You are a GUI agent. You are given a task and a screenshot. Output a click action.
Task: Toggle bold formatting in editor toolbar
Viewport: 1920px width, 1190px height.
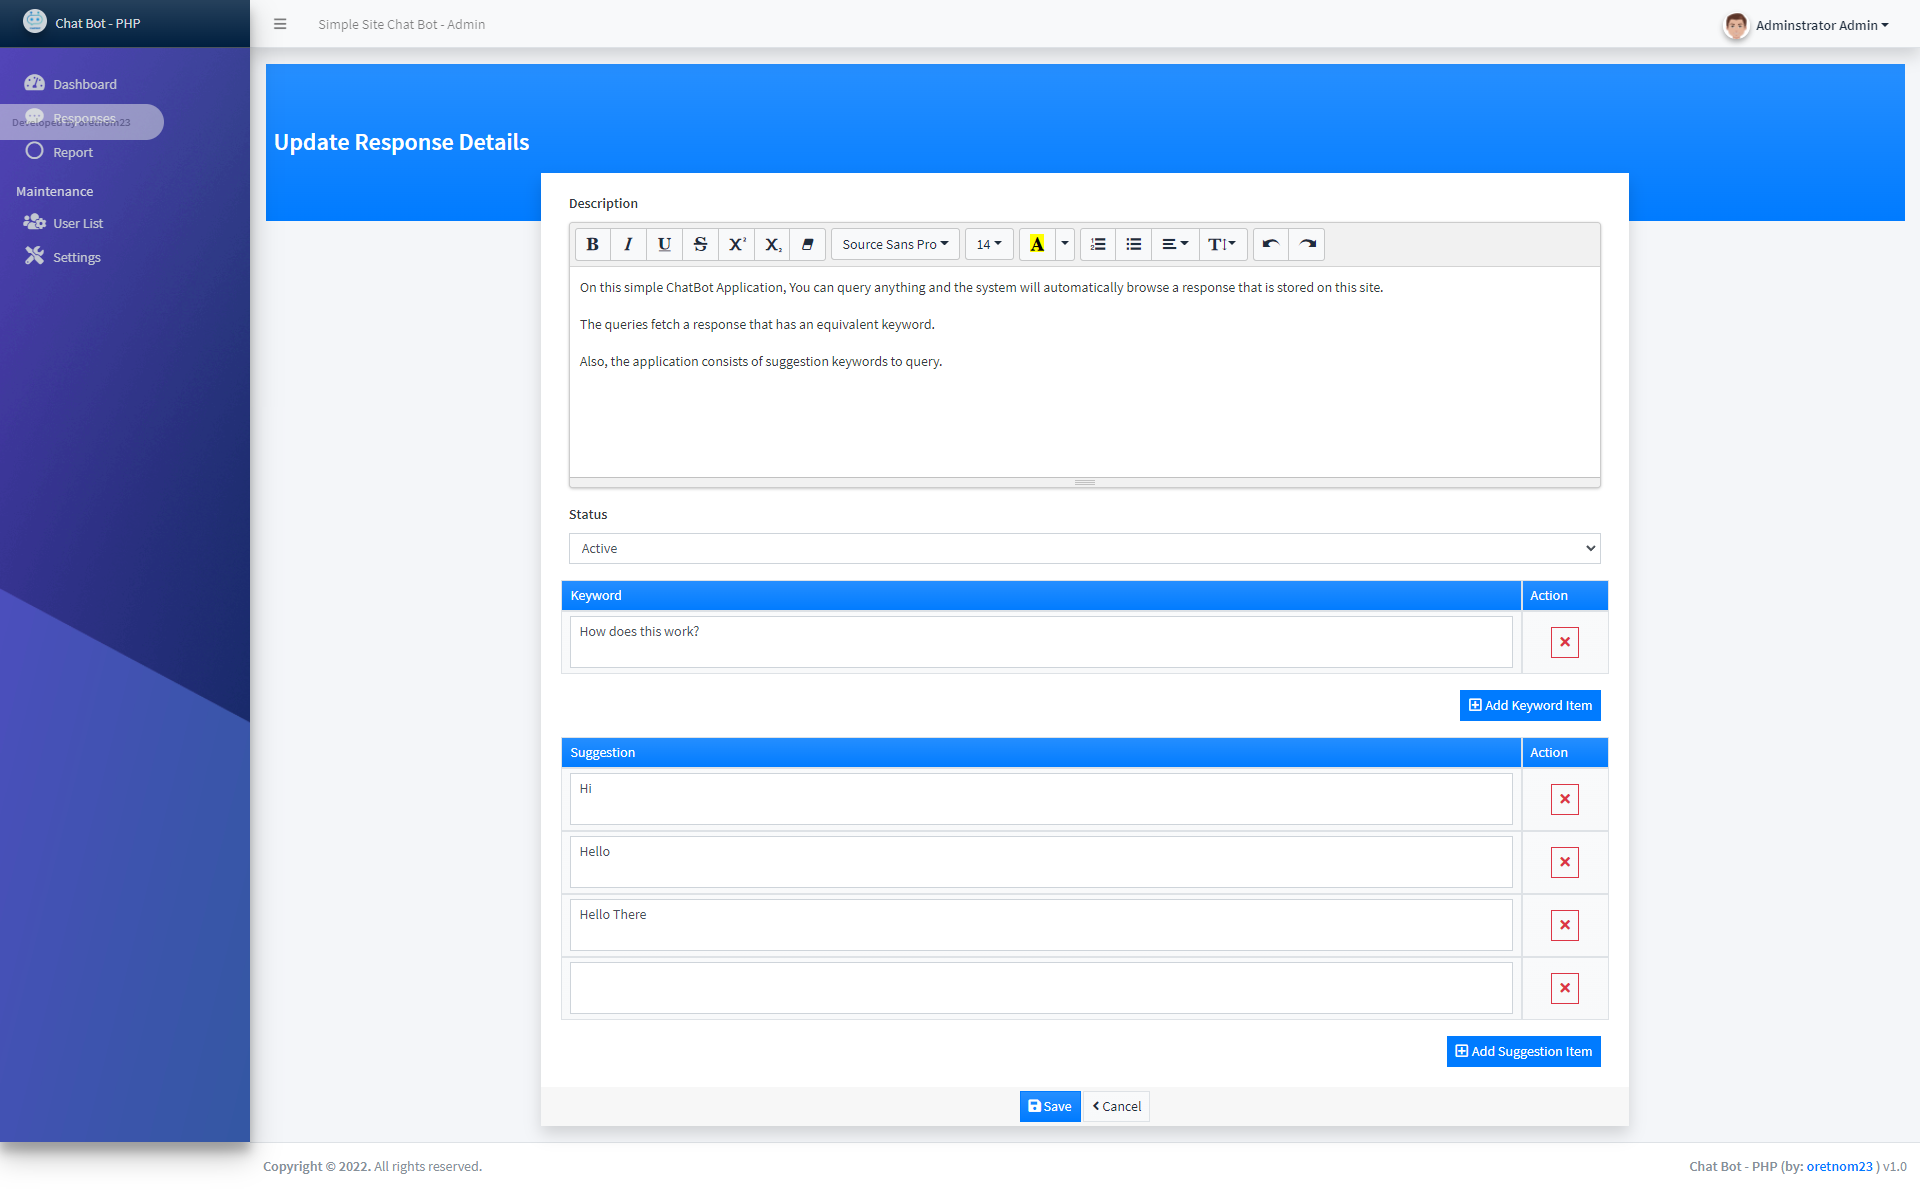pyautogui.click(x=592, y=244)
